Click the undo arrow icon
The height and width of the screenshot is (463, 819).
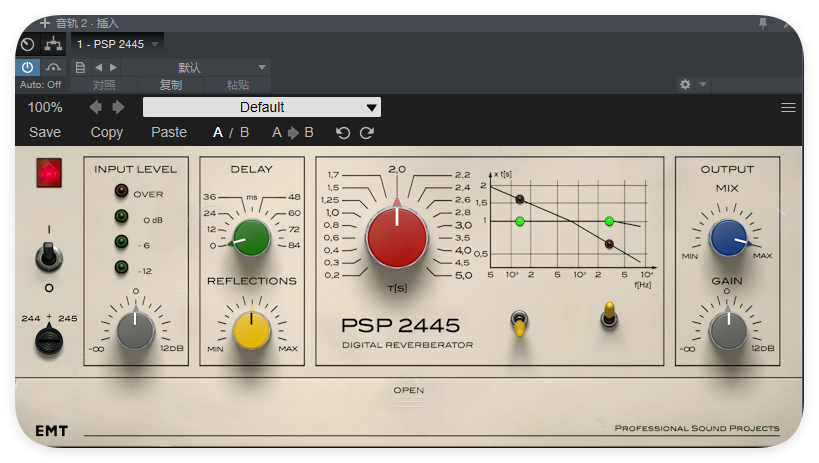tap(343, 133)
